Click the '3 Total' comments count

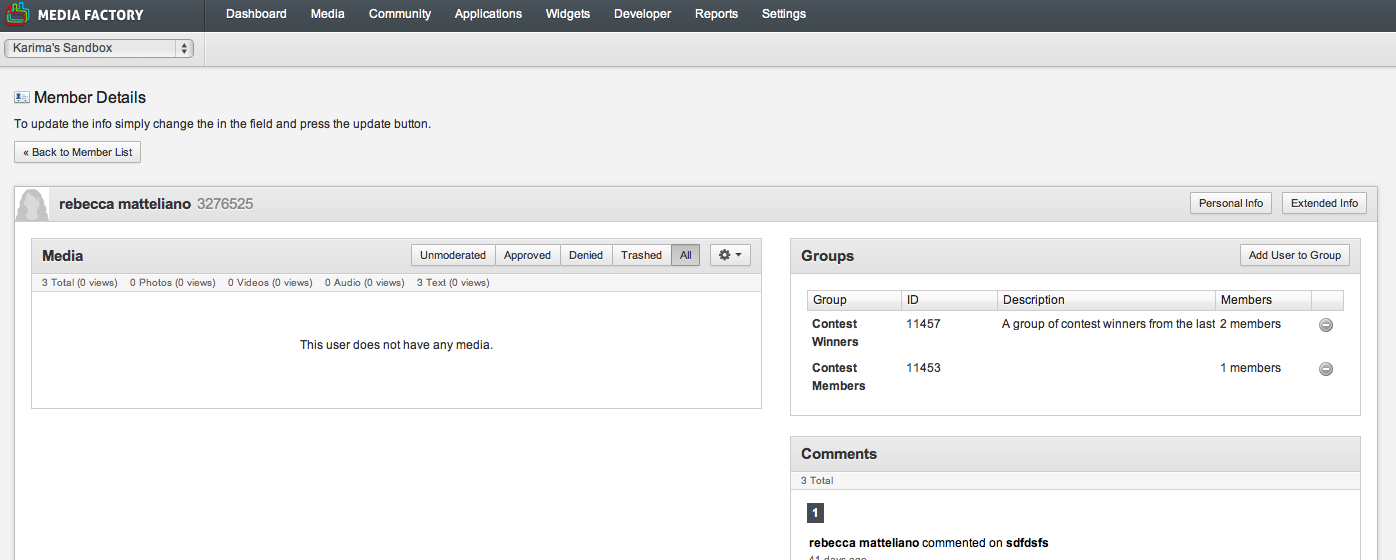817,481
